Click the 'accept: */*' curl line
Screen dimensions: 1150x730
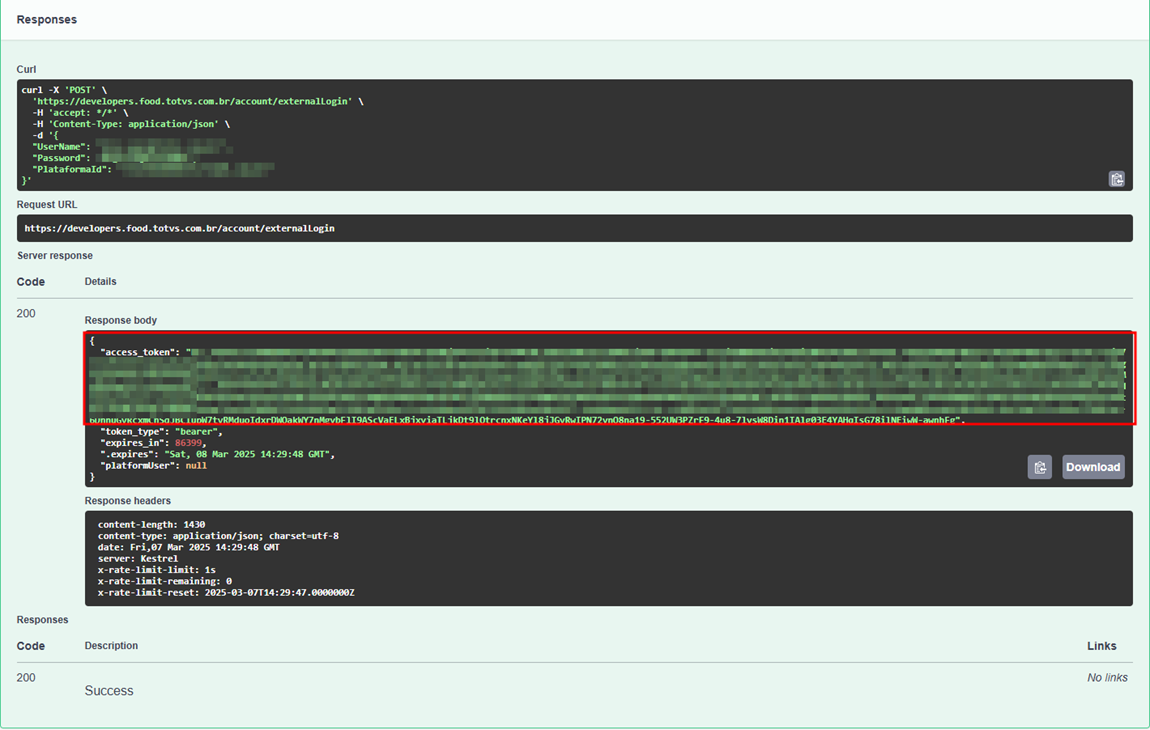tap(81, 113)
